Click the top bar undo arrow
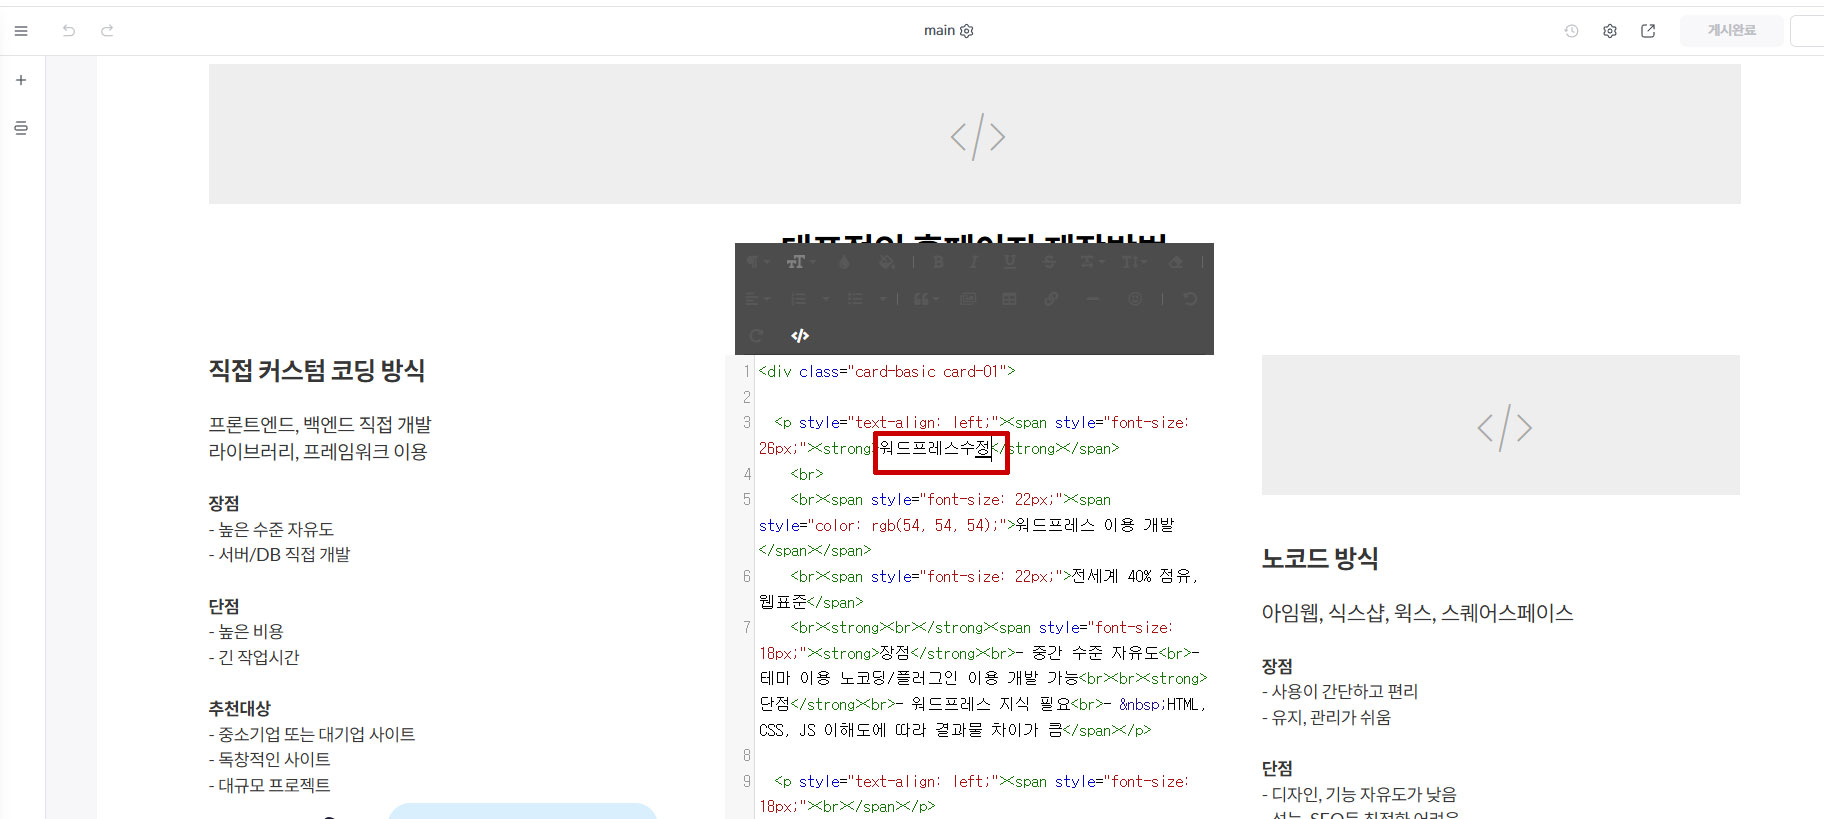Screen dimensions: 1824x819 click(x=69, y=31)
